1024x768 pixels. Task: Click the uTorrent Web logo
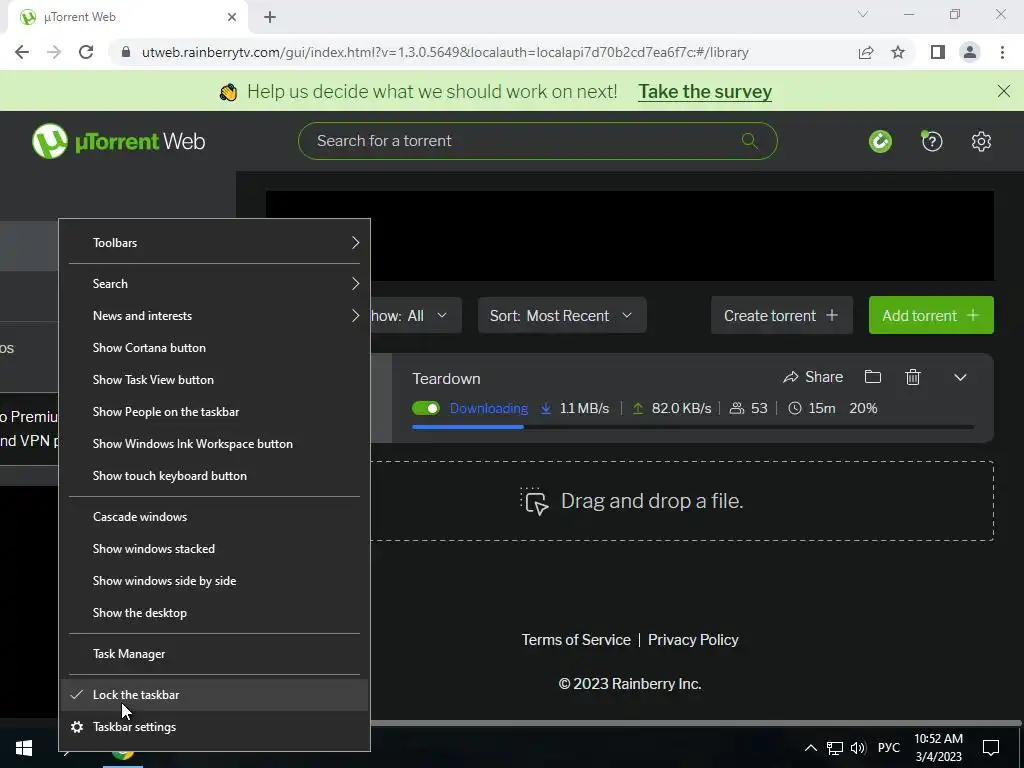click(118, 141)
